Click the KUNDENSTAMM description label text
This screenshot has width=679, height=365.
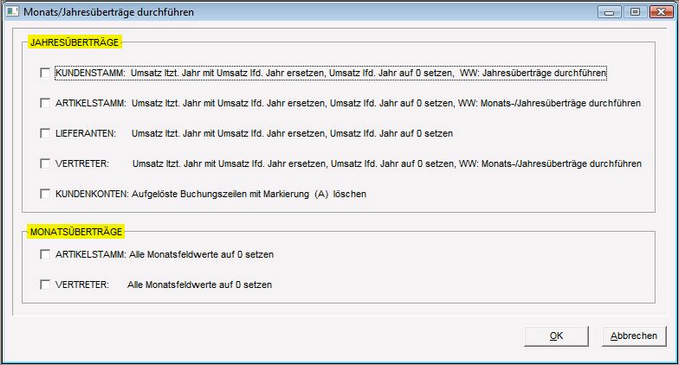click(331, 73)
